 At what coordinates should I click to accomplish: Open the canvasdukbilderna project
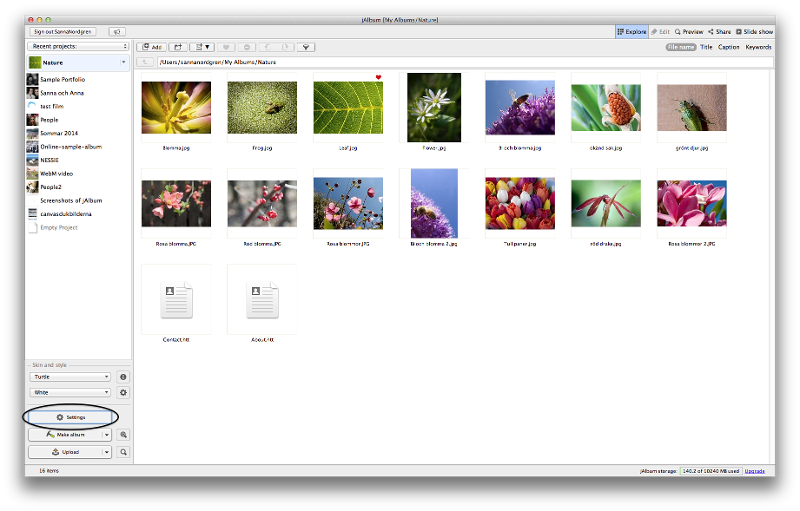tap(78, 214)
